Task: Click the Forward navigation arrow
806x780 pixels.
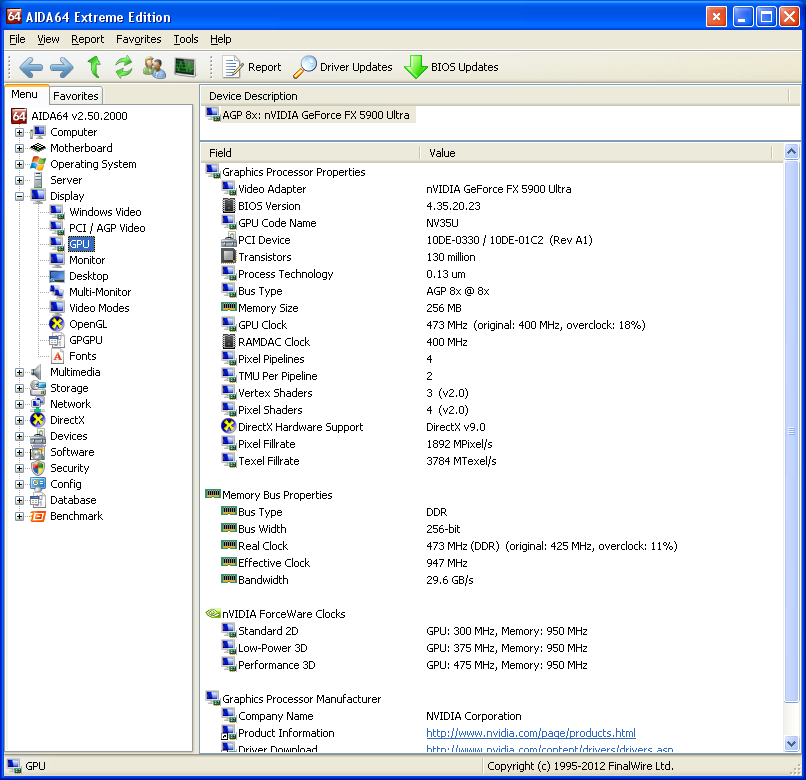Action: [x=62, y=67]
